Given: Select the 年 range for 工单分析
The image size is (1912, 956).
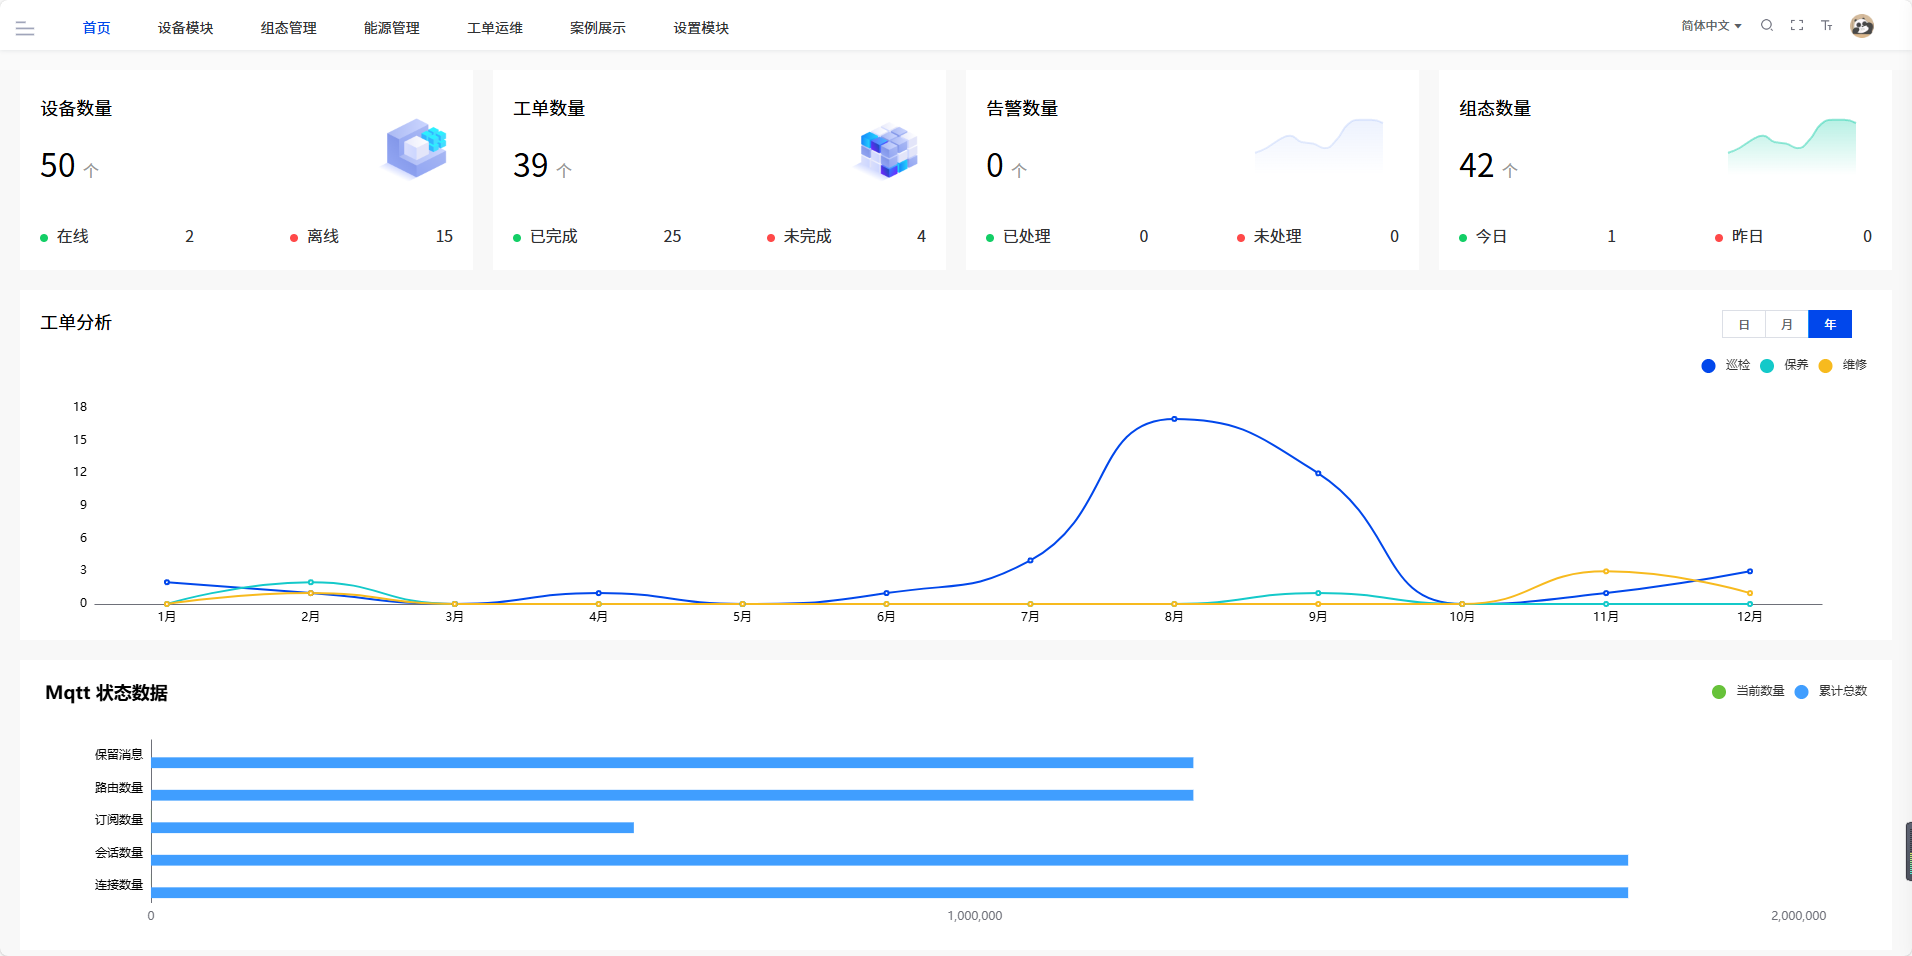Looking at the screenshot, I should [x=1829, y=325].
